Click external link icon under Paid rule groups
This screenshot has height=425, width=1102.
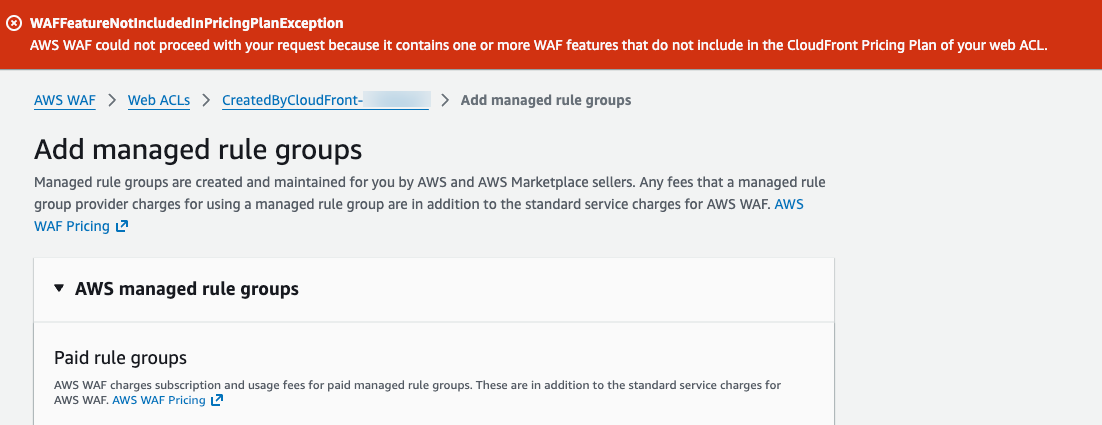pyautogui.click(x=217, y=400)
